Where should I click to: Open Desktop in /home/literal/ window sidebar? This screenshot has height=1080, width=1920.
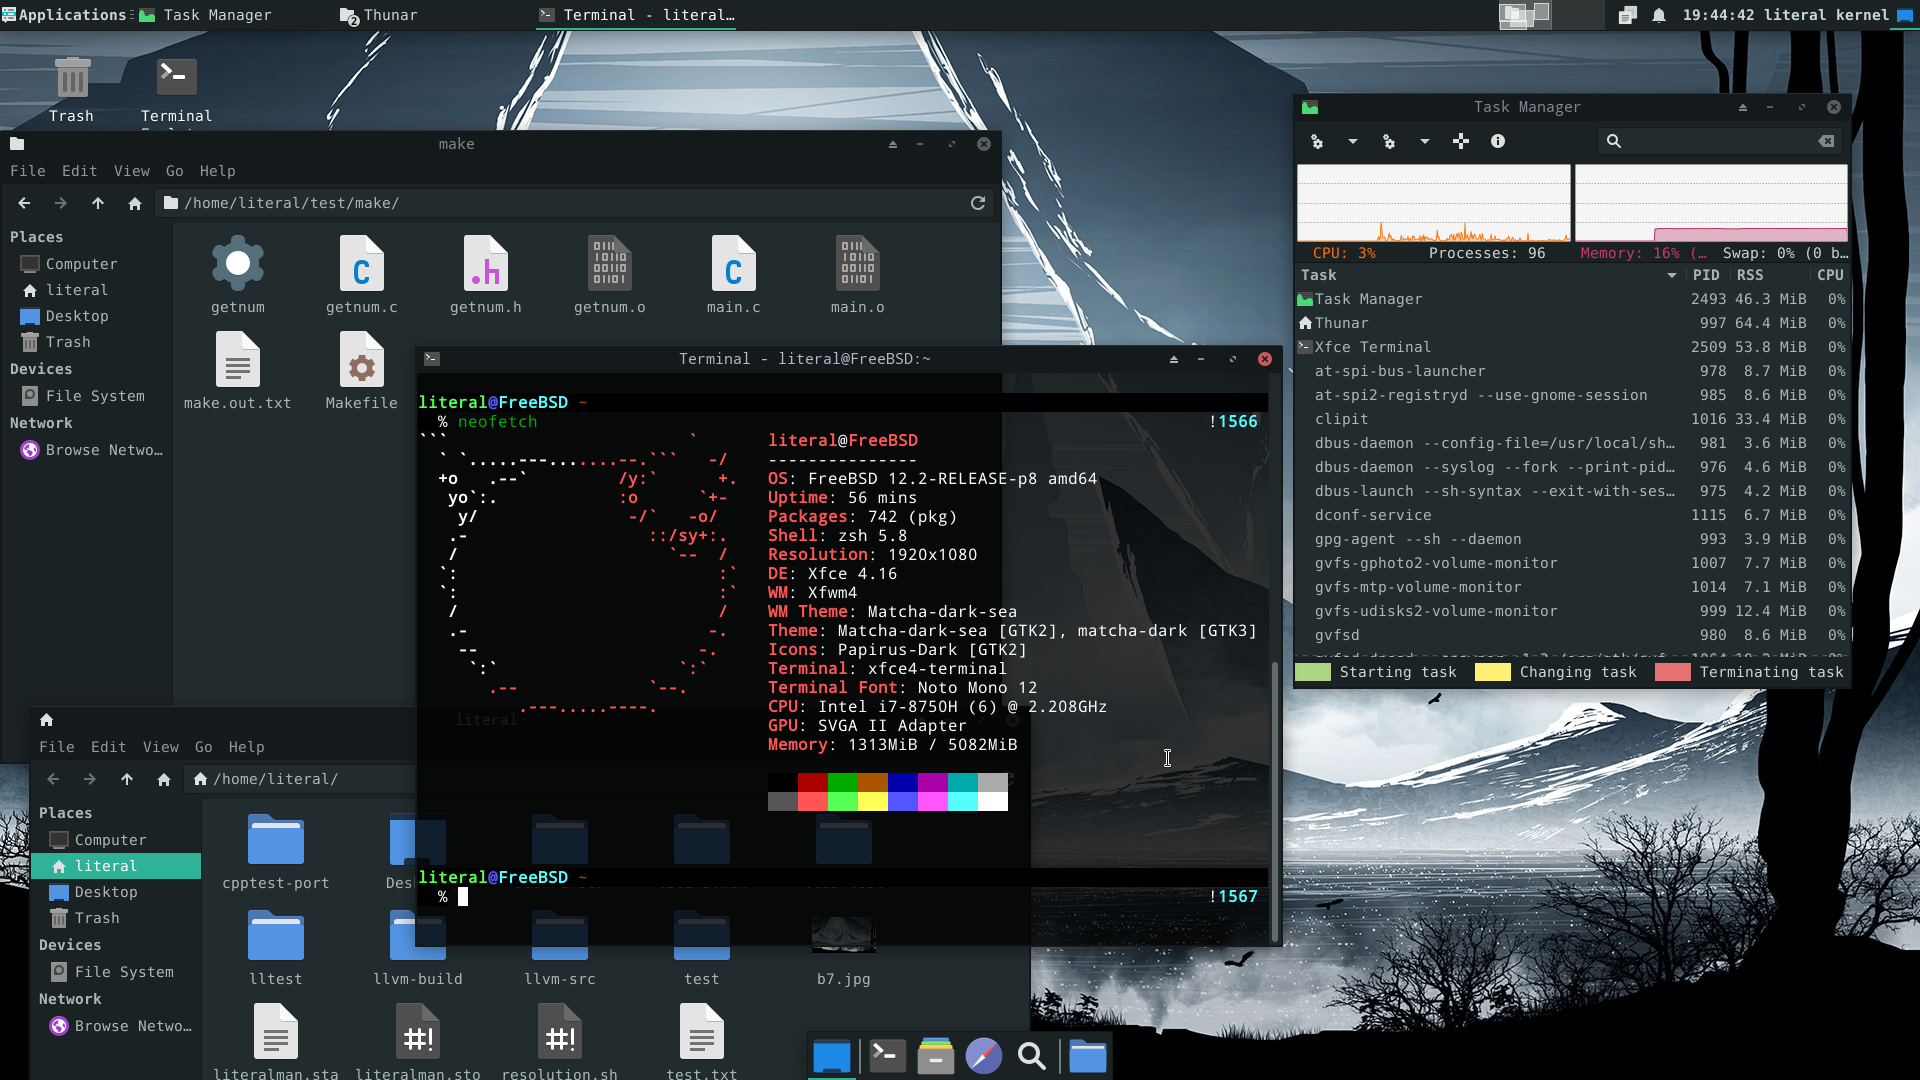(115, 893)
